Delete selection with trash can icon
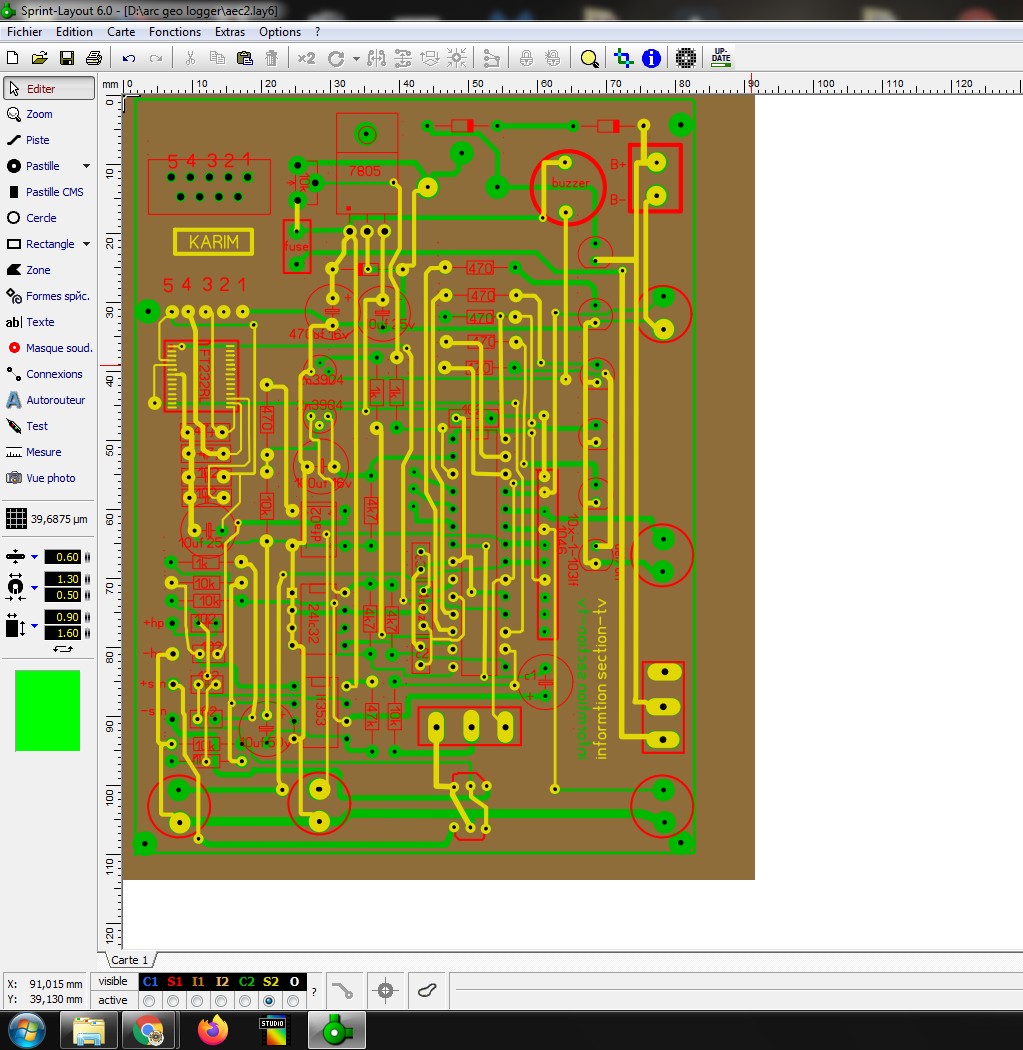Screen dimensions: 1023x1050 pyautogui.click(x=271, y=58)
